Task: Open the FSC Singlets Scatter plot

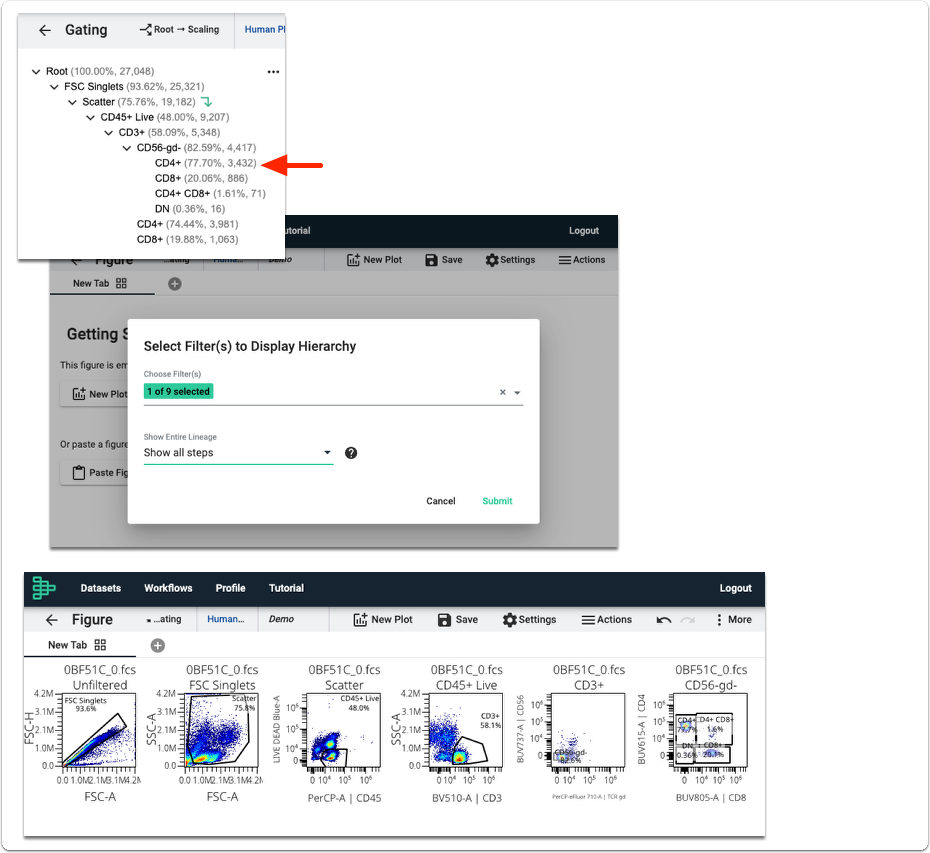Action: point(222,731)
